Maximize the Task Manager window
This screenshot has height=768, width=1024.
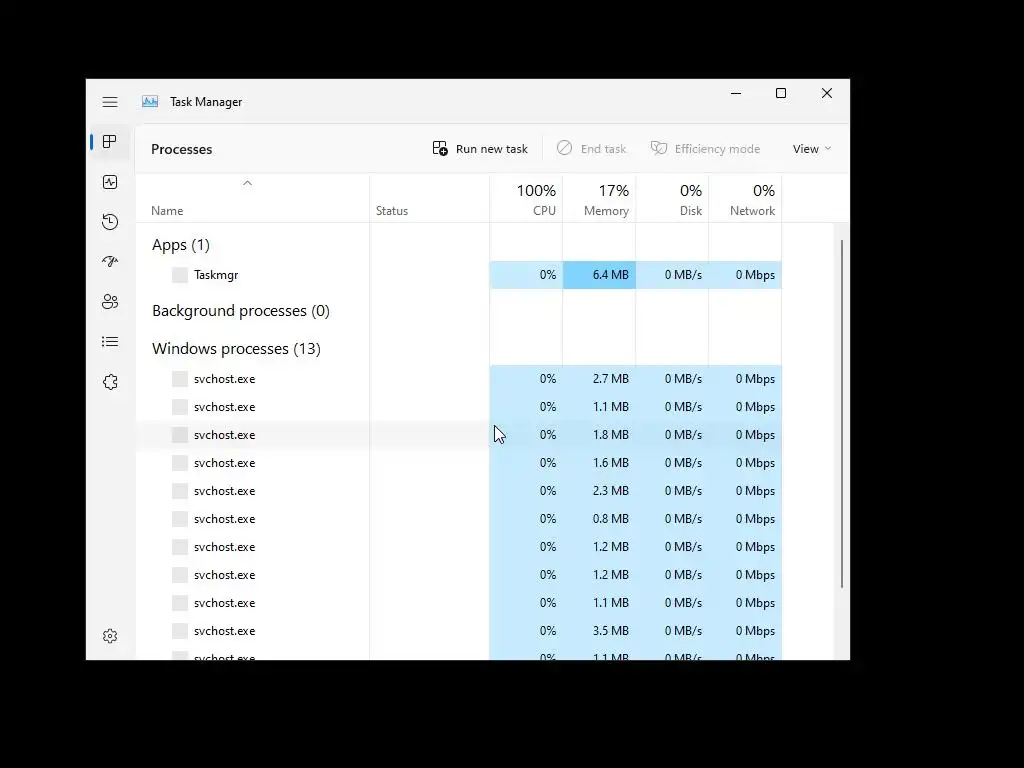pyautogui.click(x=781, y=93)
